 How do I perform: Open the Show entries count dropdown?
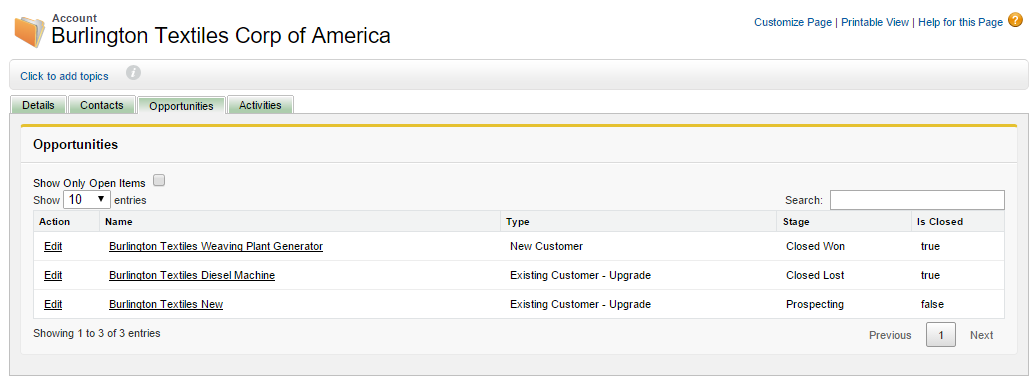87,200
